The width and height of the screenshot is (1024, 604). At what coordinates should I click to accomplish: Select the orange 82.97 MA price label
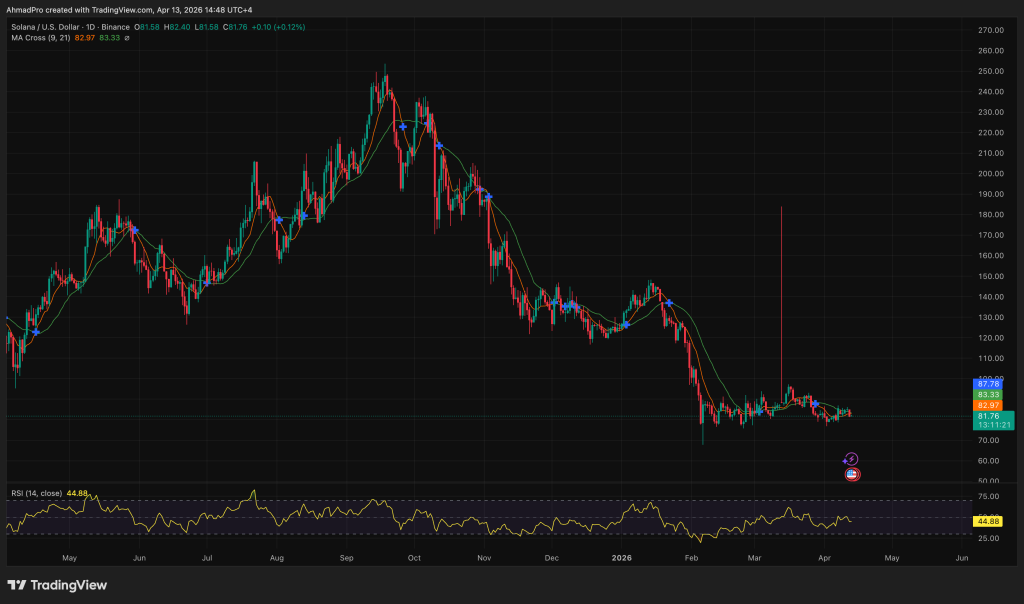(x=988, y=405)
